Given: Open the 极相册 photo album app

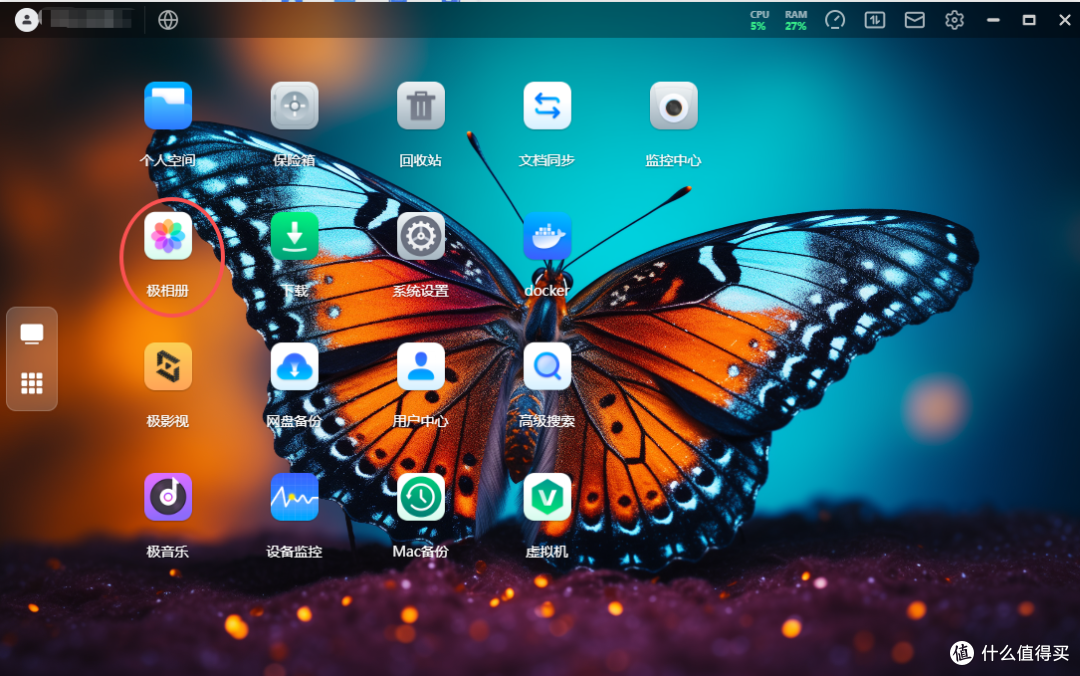Looking at the screenshot, I should pyautogui.click(x=168, y=236).
